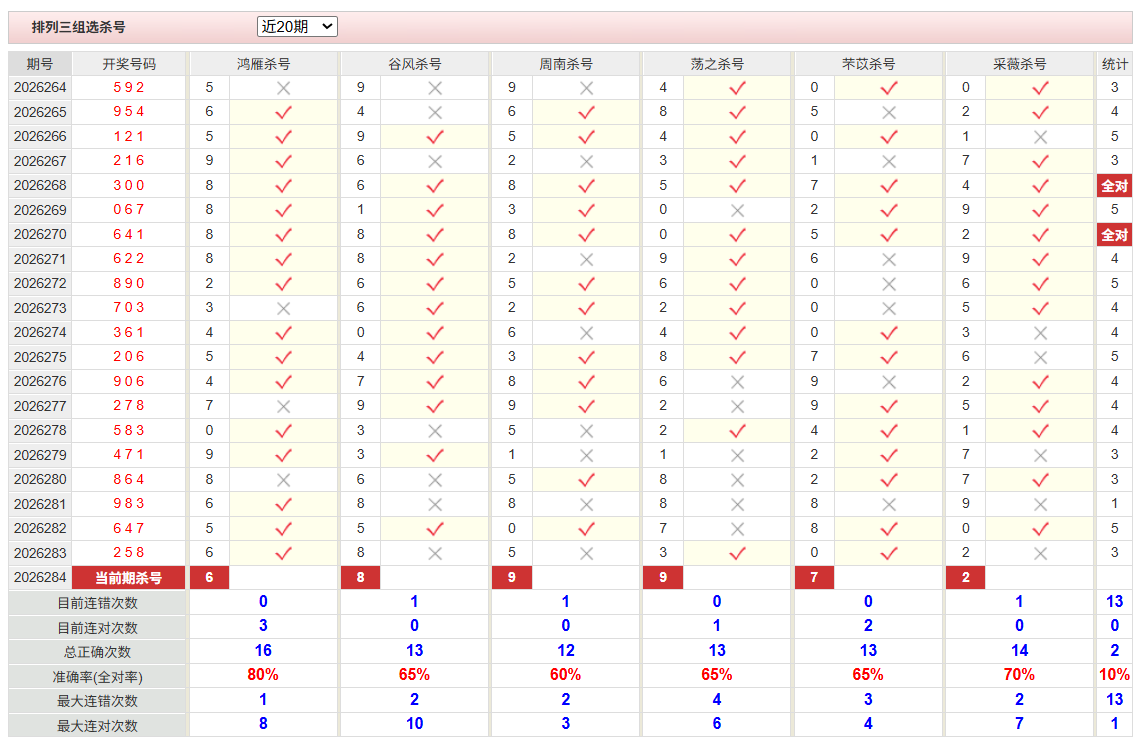This screenshot has height=756, width=1140.
Task: Click the 采薇 cross mark in row 2026274
Action: point(1040,333)
